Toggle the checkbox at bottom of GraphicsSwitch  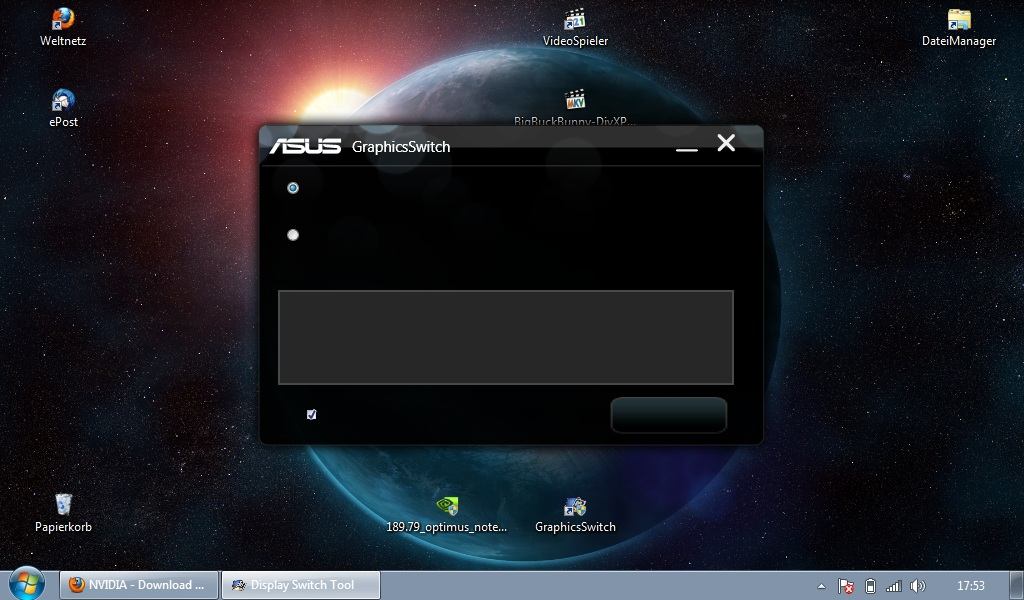click(x=312, y=415)
